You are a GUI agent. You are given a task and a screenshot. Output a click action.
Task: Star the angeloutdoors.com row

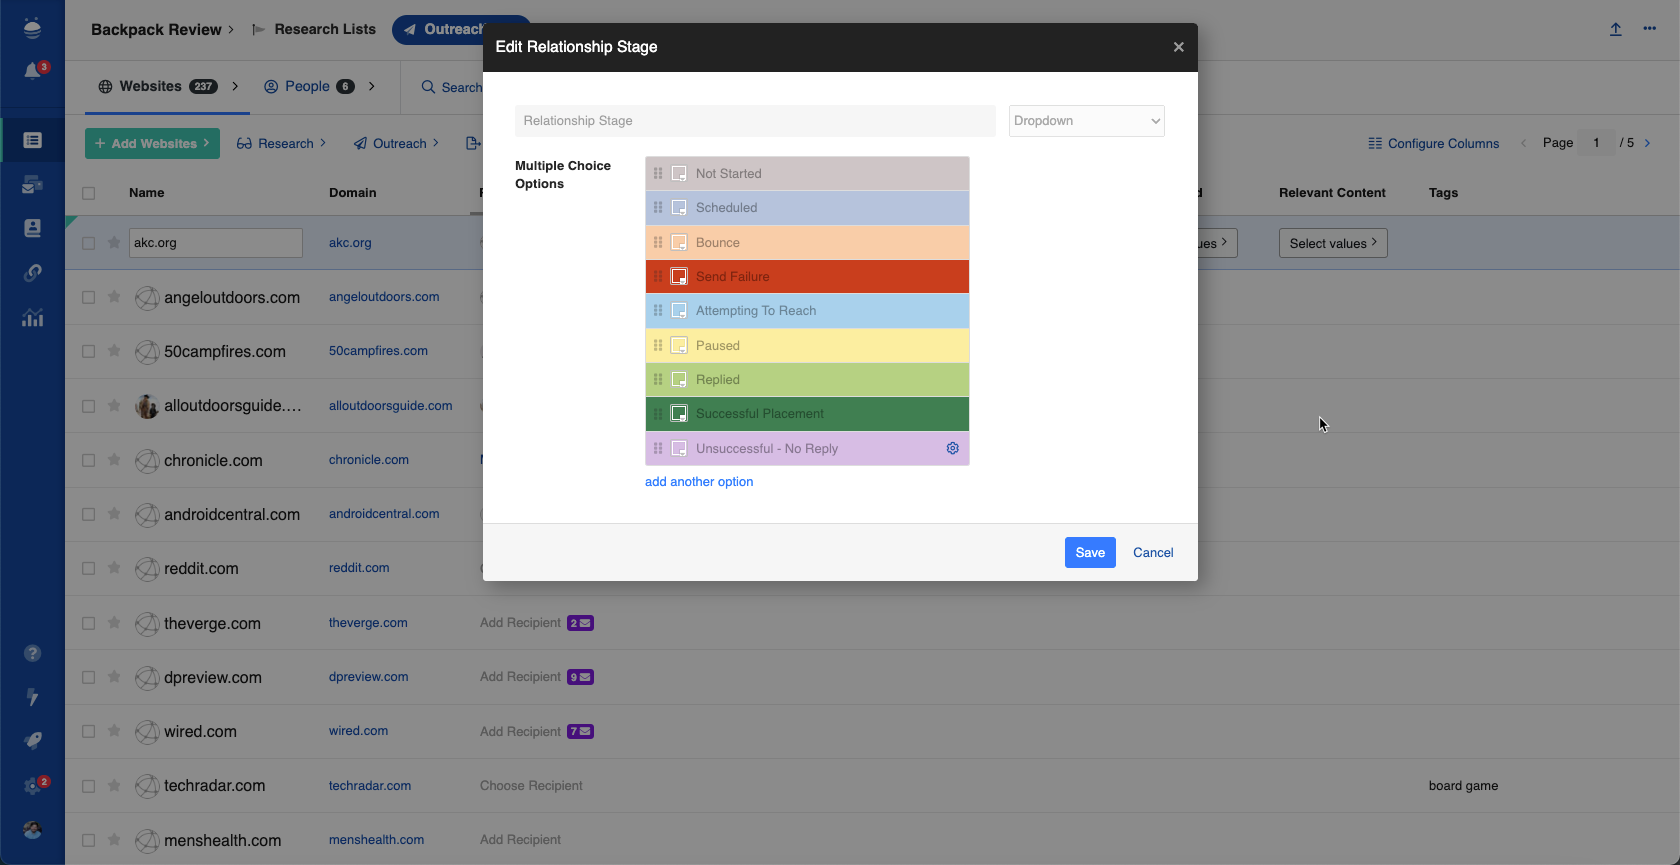pyautogui.click(x=114, y=297)
